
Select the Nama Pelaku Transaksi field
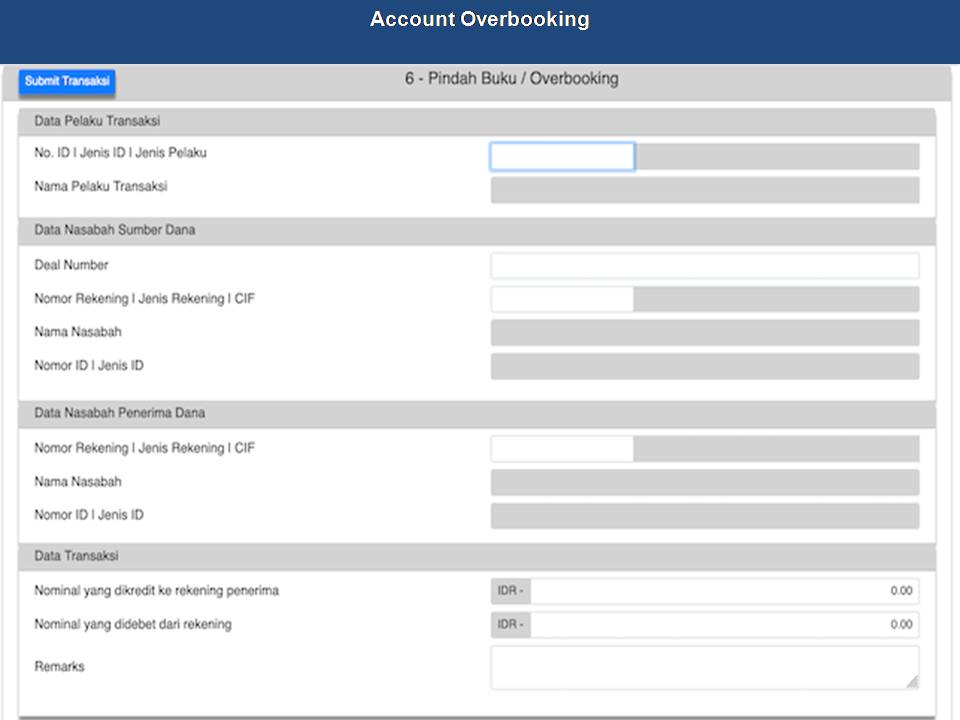pos(704,190)
